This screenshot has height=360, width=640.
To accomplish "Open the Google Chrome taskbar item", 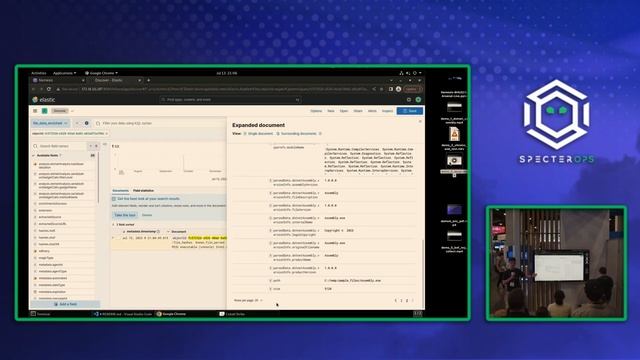I will [x=172, y=314].
